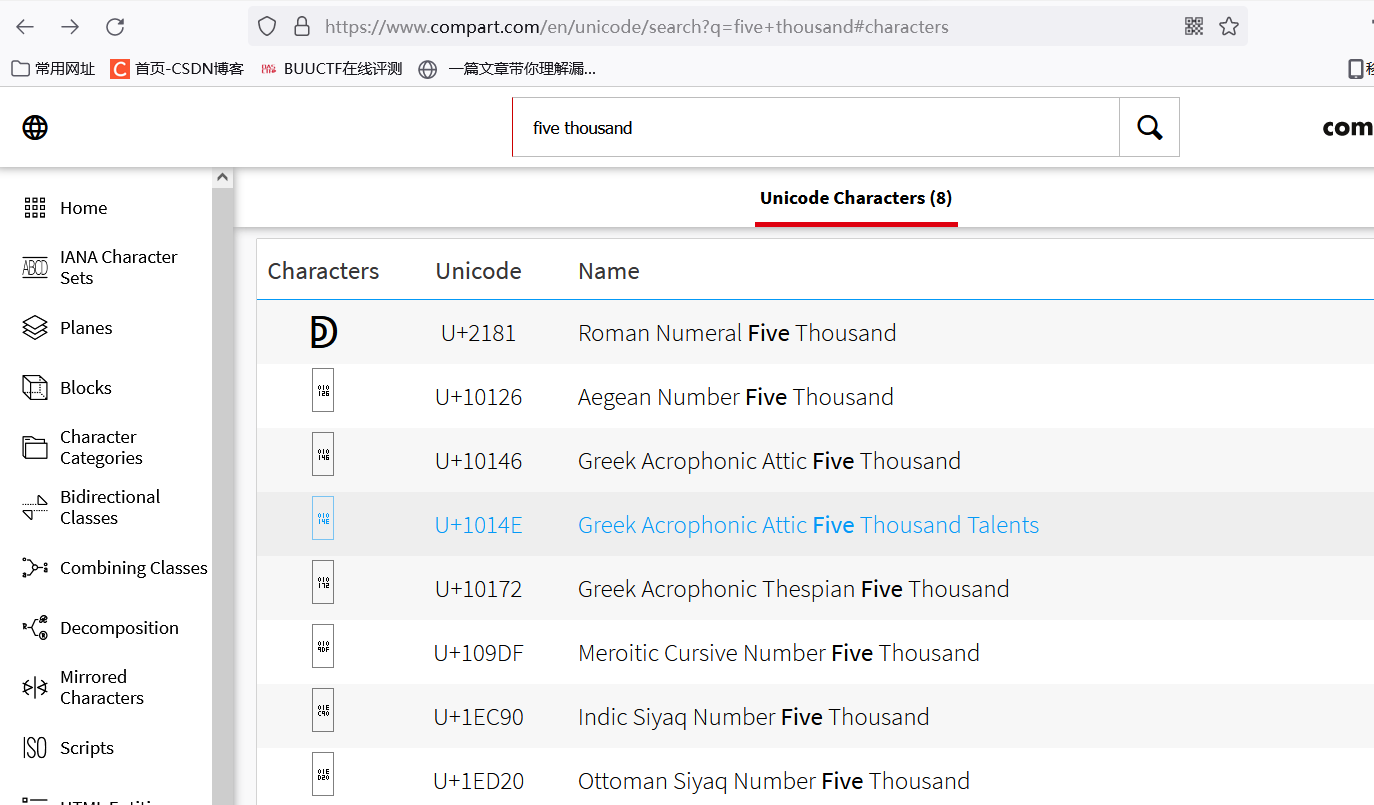Click the Name column header
Screen dimensions: 1374x805
click(x=608, y=271)
